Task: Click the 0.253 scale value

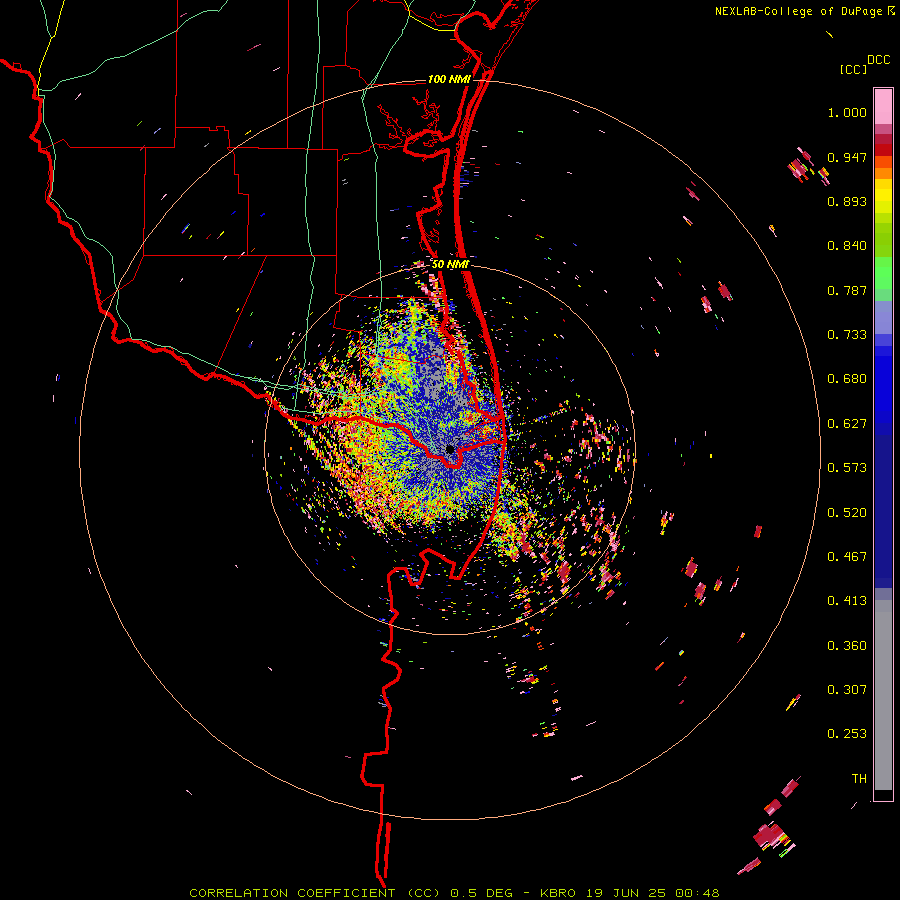Action: click(x=847, y=734)
